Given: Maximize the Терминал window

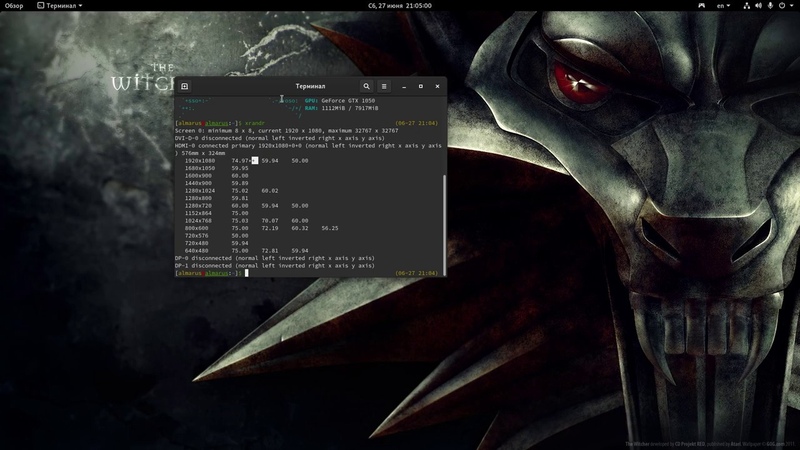Looking at the screenshot, I should (421, 86).
